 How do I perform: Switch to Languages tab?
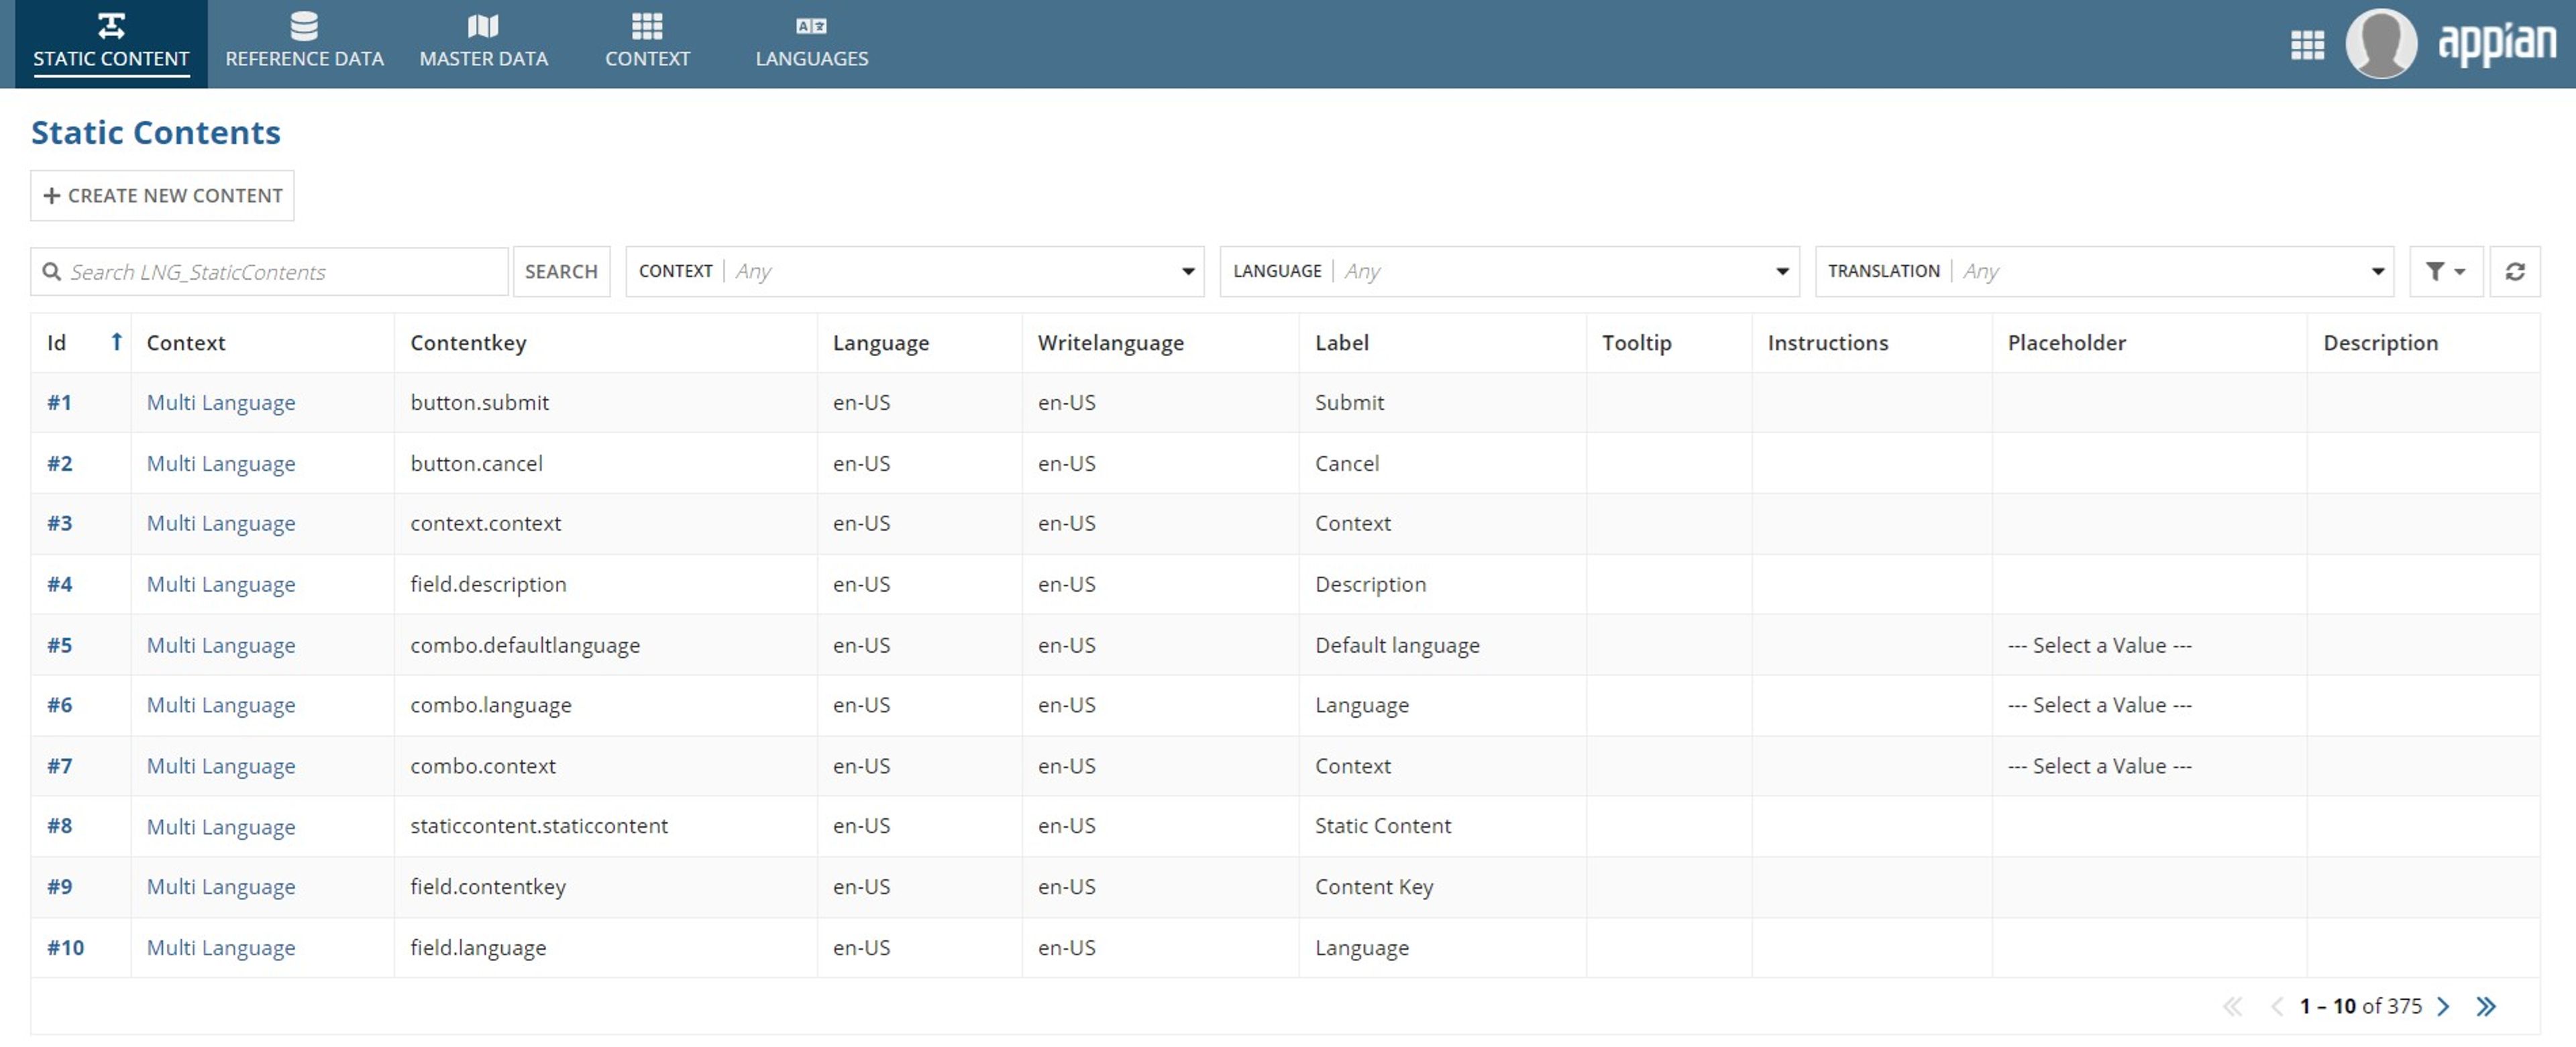point(811,44)
